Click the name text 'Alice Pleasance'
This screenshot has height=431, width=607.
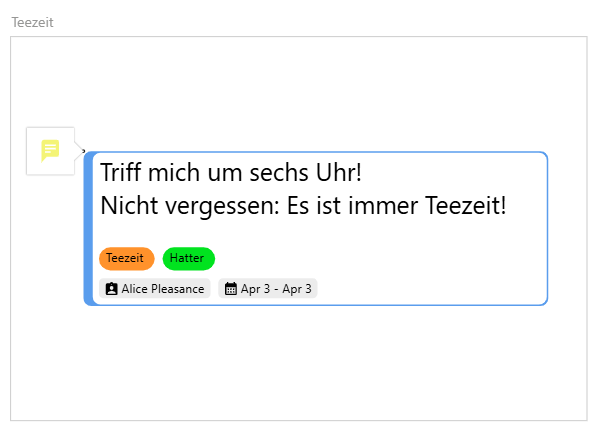click(163, 289)
